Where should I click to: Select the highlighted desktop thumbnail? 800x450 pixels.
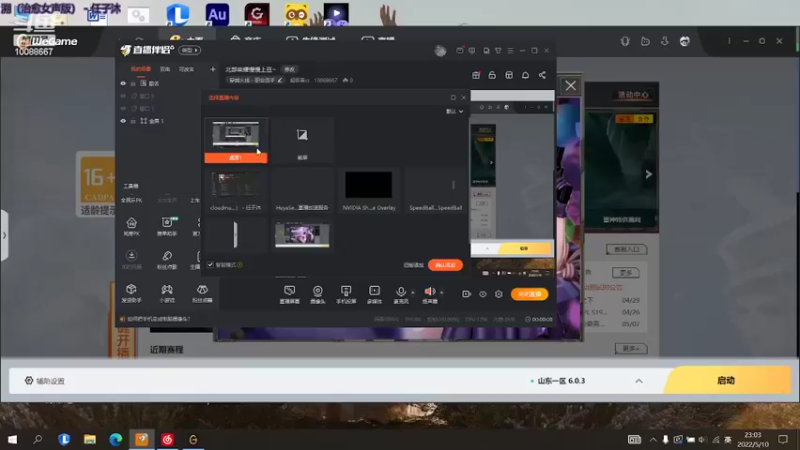pyautogui.click(x=236, y=140)
